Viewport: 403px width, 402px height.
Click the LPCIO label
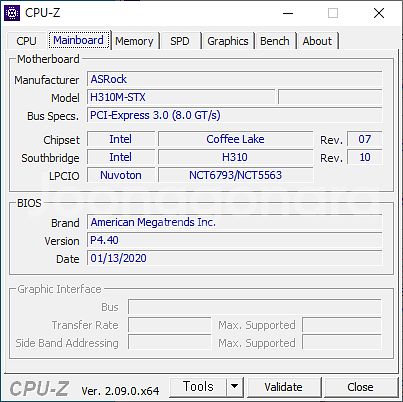coord(64,176)
